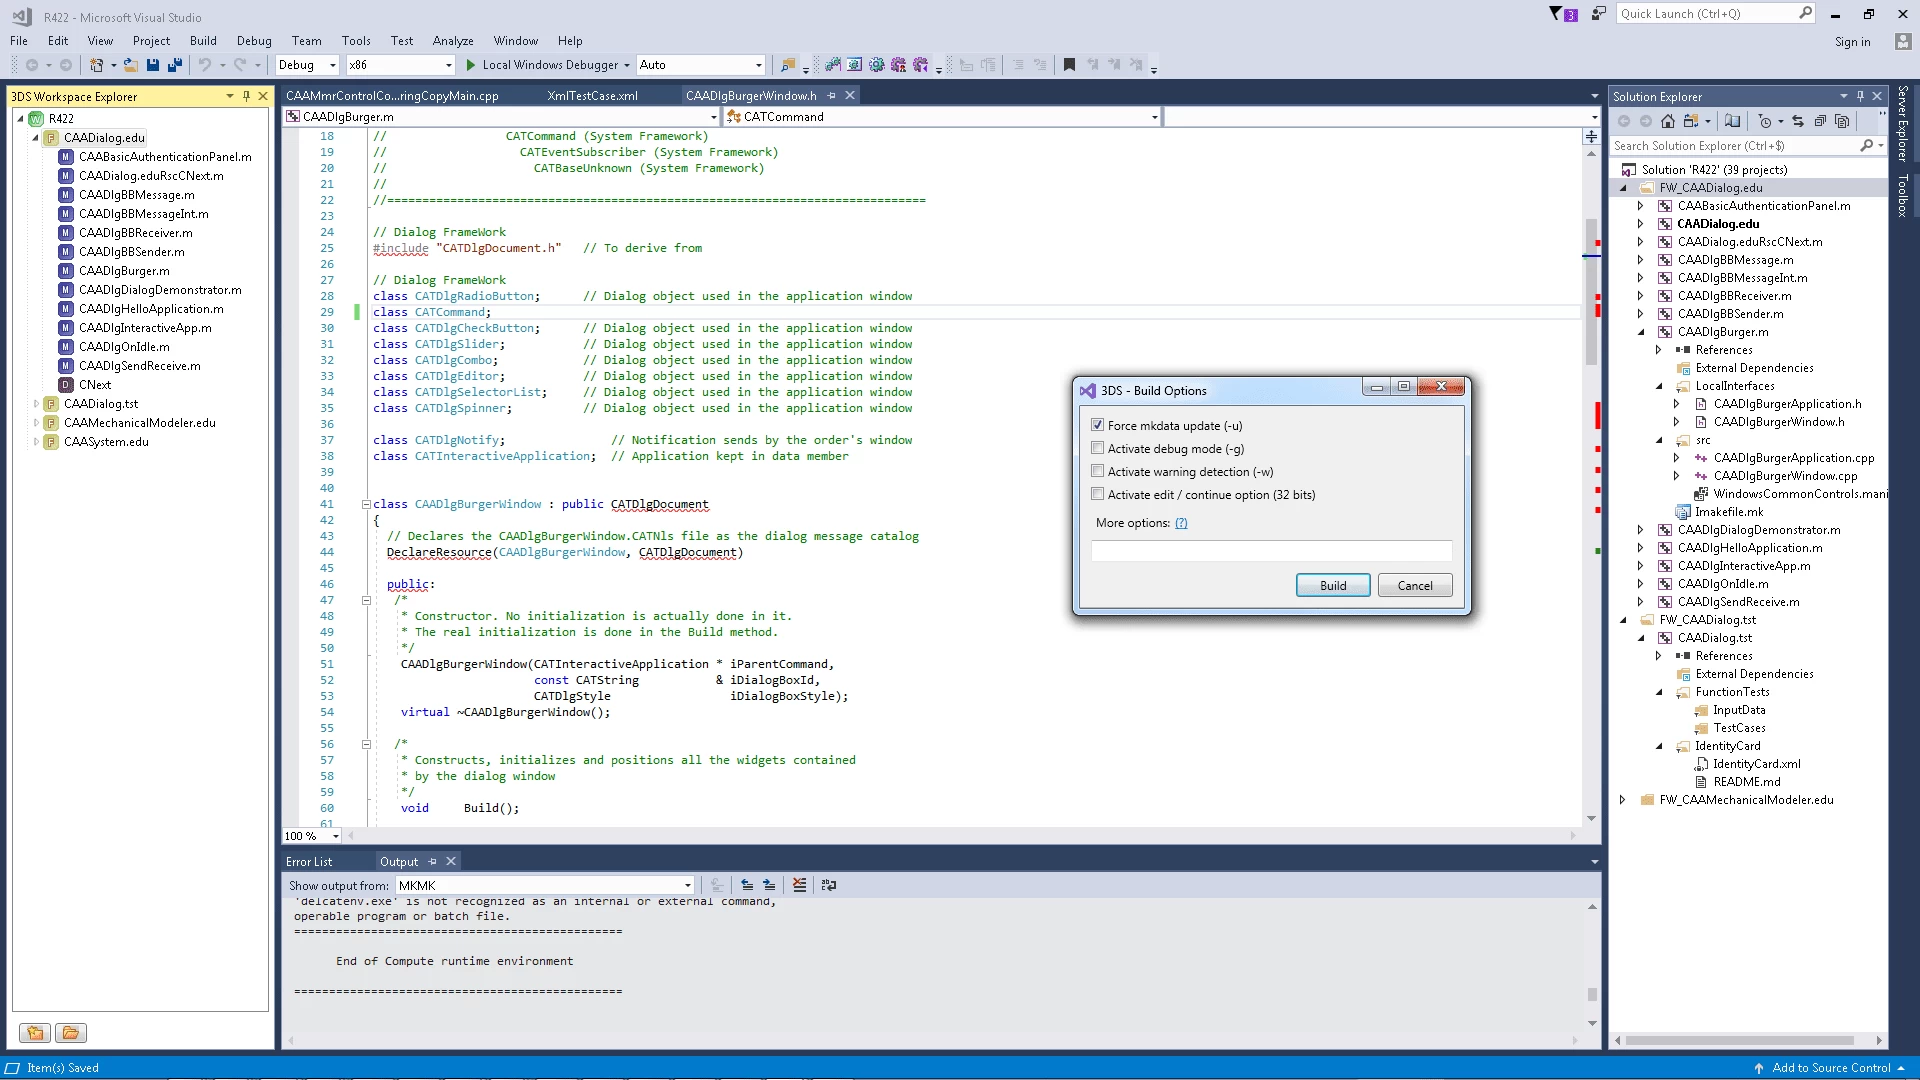1920x1080 pixels.
Task: Click the Save All toolbar icon
Action: (174, 65)
